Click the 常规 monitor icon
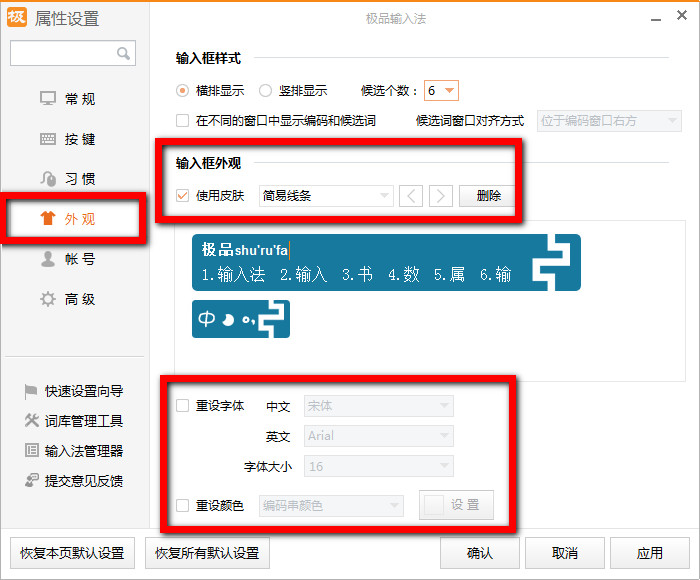700x580 pixels. [x=48, y=99]
